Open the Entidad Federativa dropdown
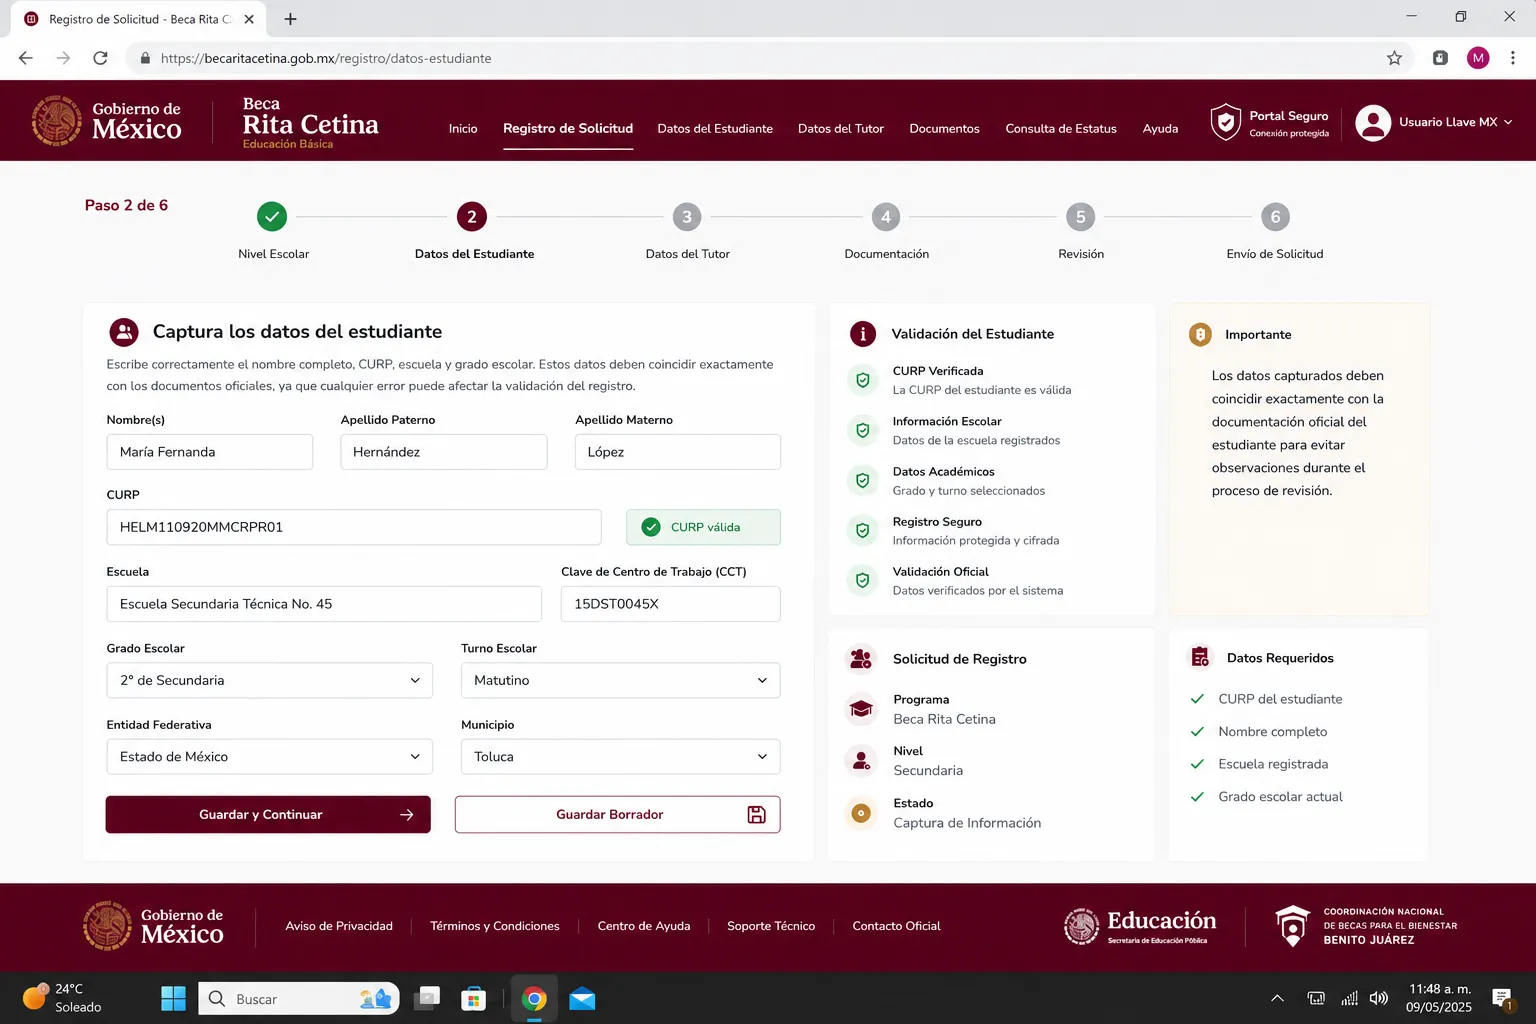Image resolution: width=1536 pixels, height=1024 pixels. pyautogui.click(x=270, y=757)
